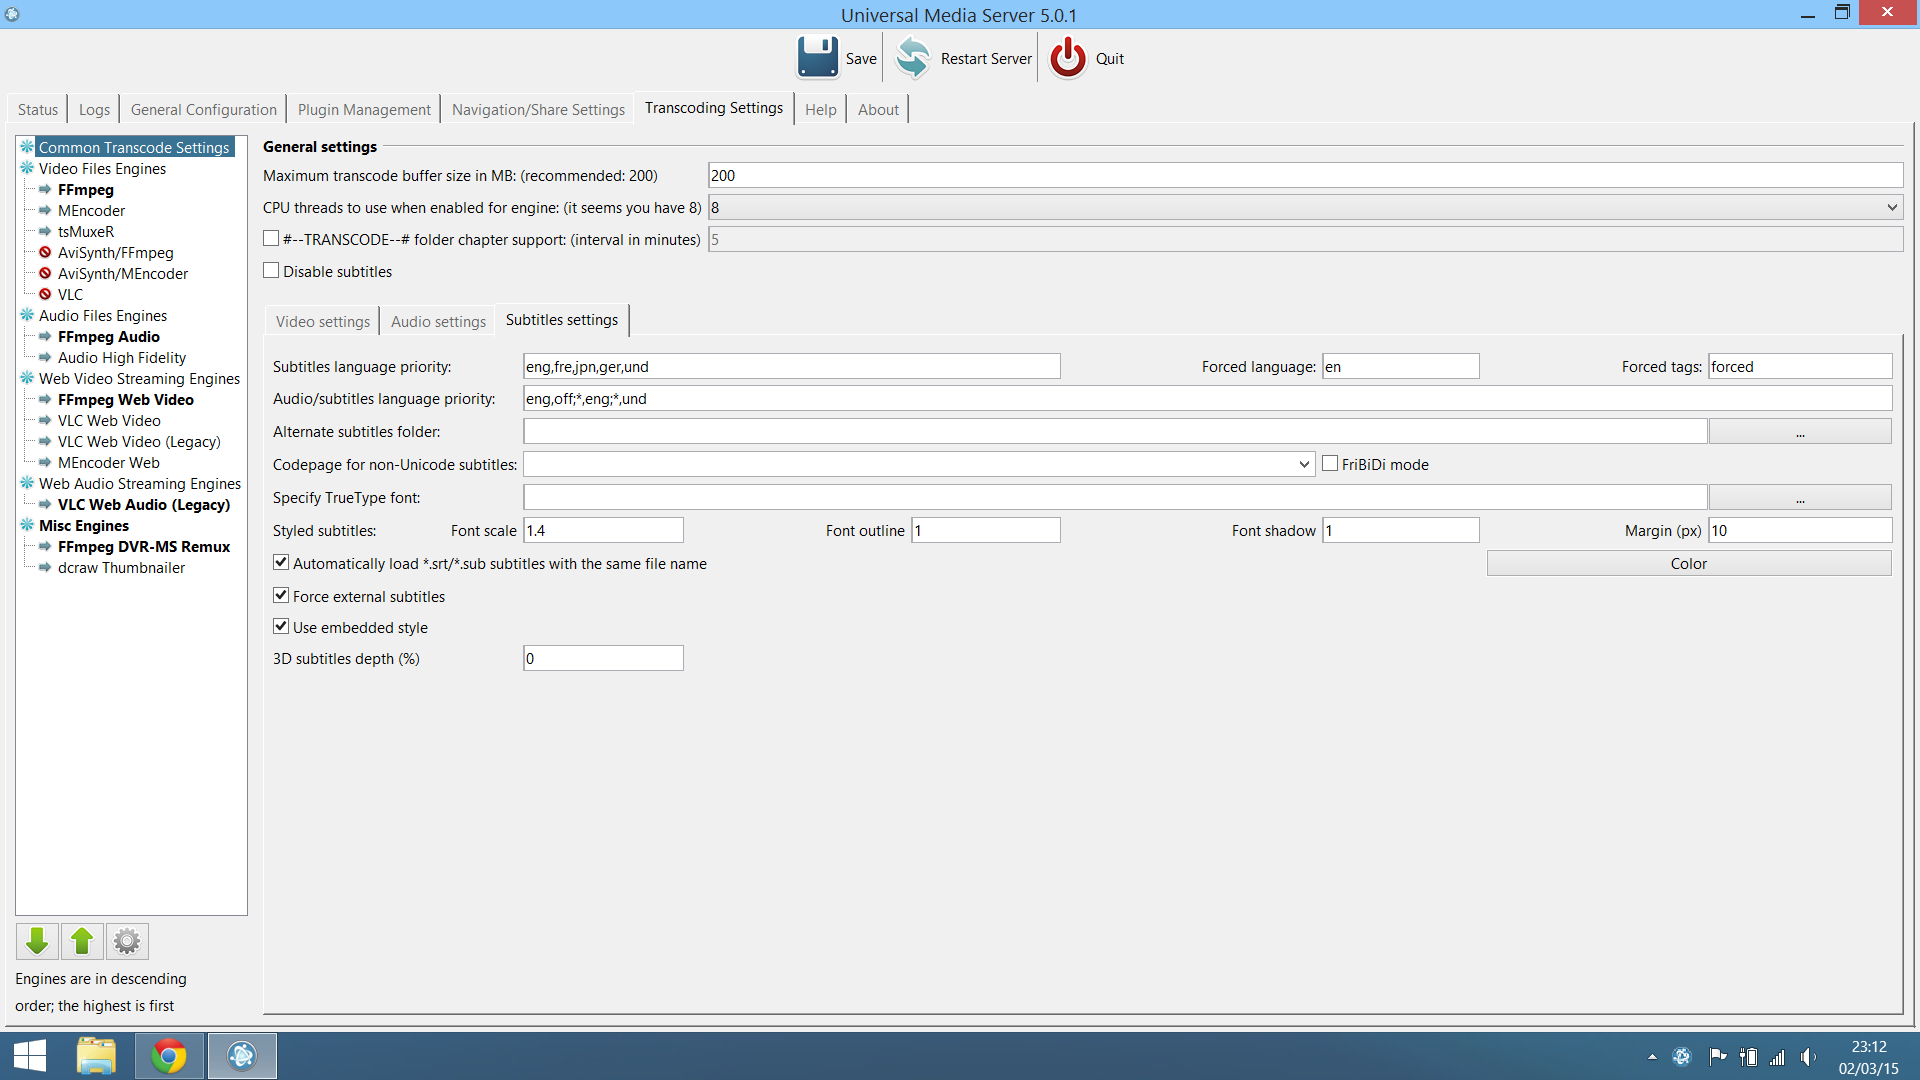Click the Save label text
The width and height of the screenshot is (1920, 1080).
coord(861,58)
